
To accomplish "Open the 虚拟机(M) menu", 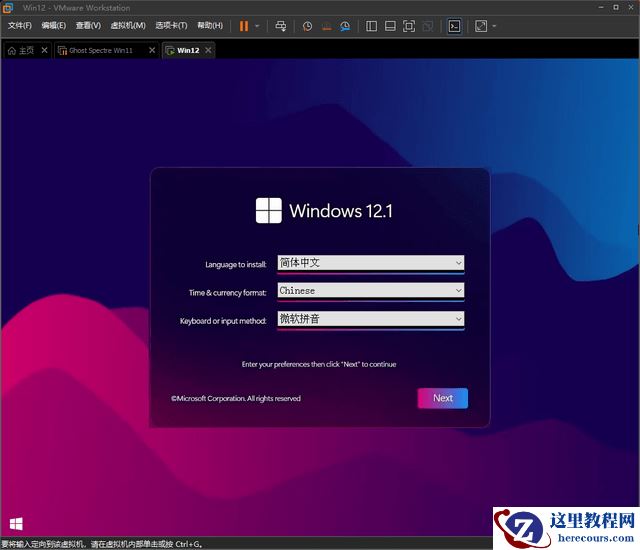I will click(x=128, y=25).
